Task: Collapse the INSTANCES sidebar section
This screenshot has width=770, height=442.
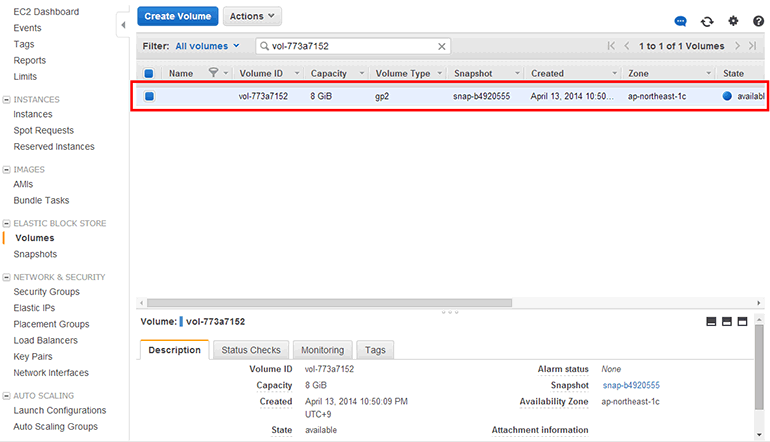Action: tap(7, 100)
